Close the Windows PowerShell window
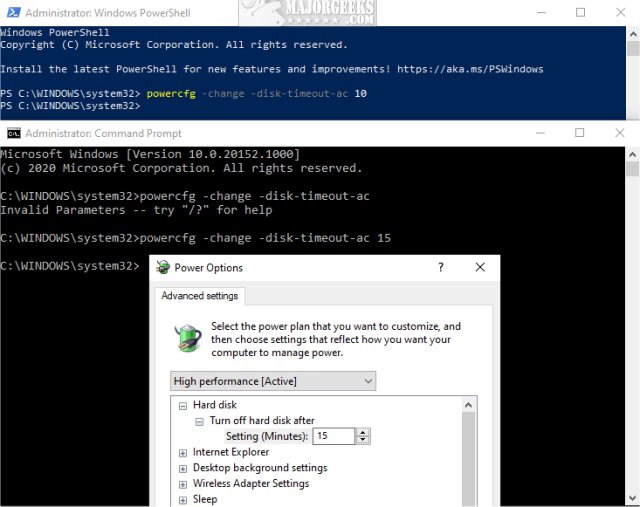Screen dimensions: 640x507 click(x=620, y=13)
